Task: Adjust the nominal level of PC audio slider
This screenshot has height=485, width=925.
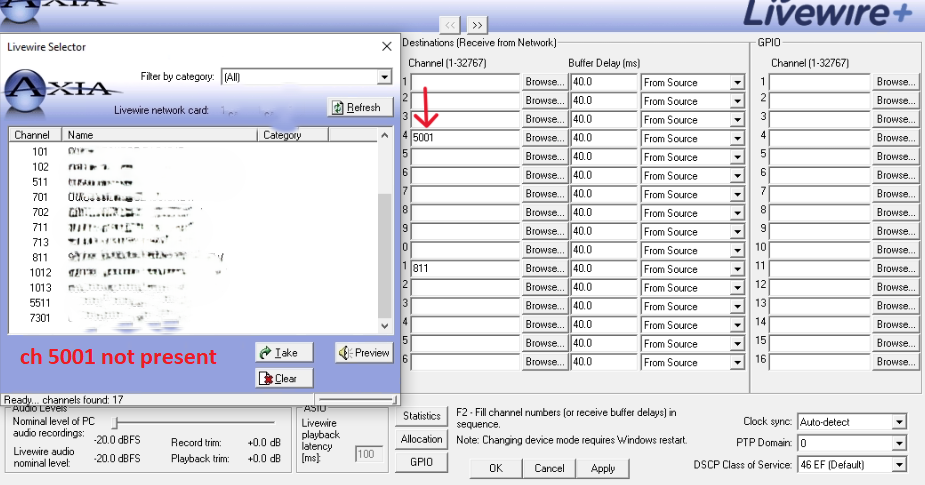Action: coord(116,422)
